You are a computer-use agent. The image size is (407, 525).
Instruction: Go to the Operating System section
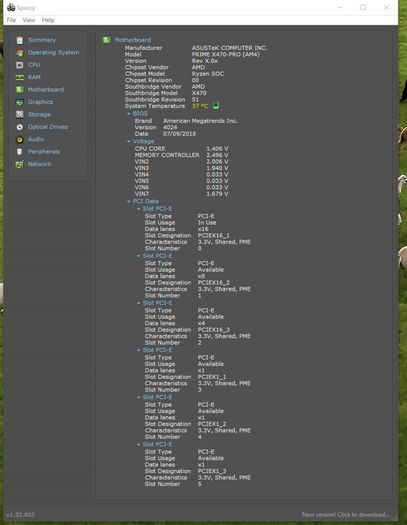54,53
